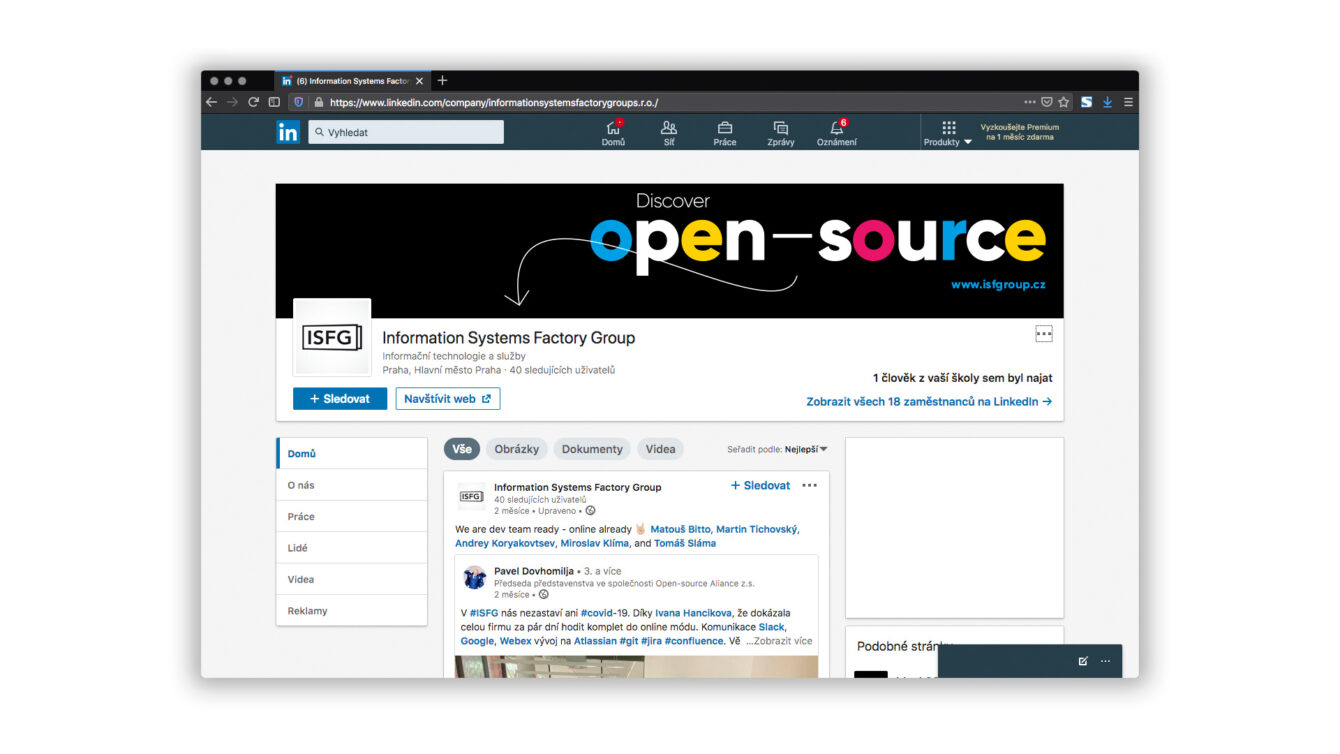Select Domů in the left page menu
1340x754 pixels.
click(352, 453)
